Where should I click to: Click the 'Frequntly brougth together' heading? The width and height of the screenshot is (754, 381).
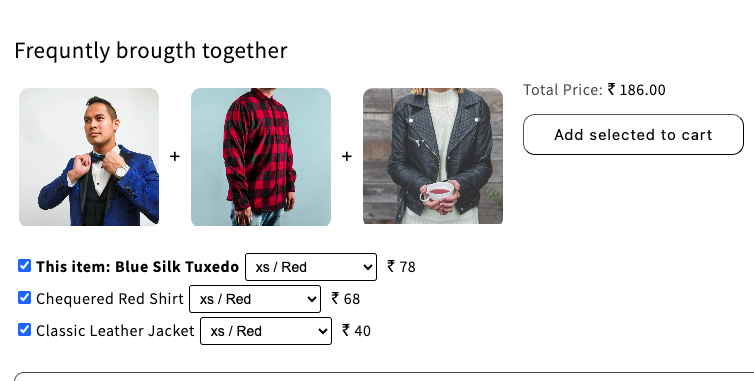[151, 51]
